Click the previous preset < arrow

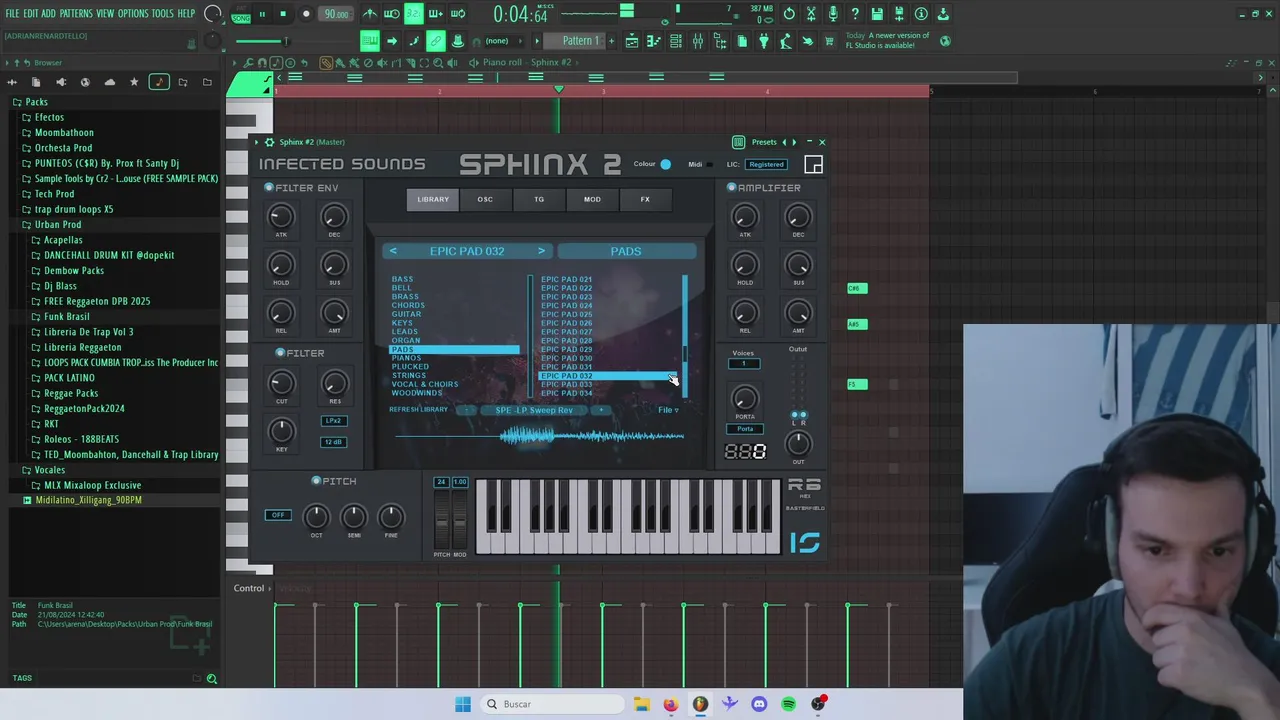coord(393,251)
